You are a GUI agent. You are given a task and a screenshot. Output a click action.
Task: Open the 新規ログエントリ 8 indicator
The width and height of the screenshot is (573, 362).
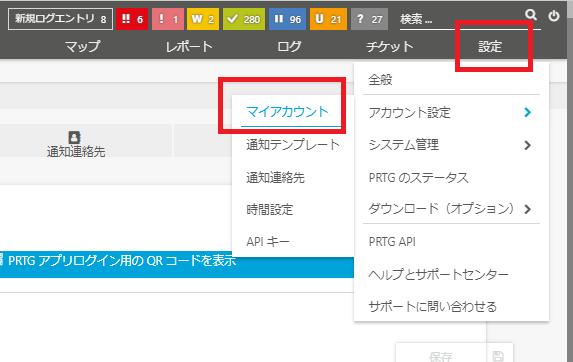tap(60, 19)
